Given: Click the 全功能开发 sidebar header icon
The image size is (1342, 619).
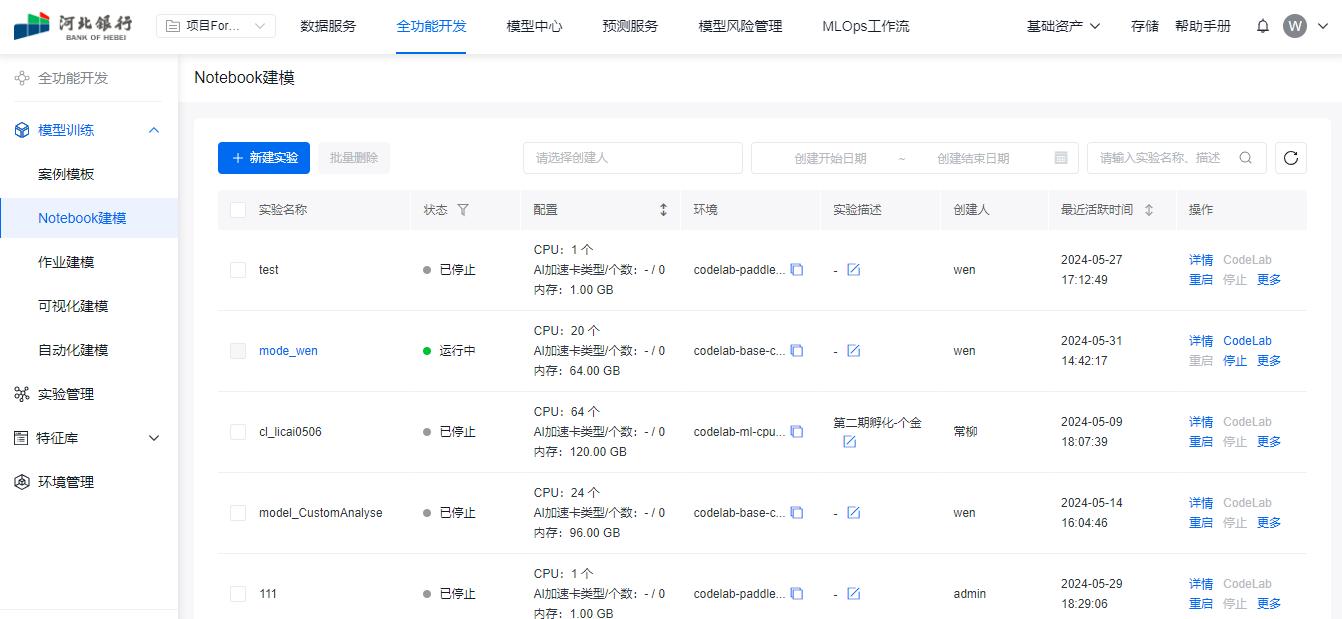Looking at the screenshot, I should tap(22, 78).
